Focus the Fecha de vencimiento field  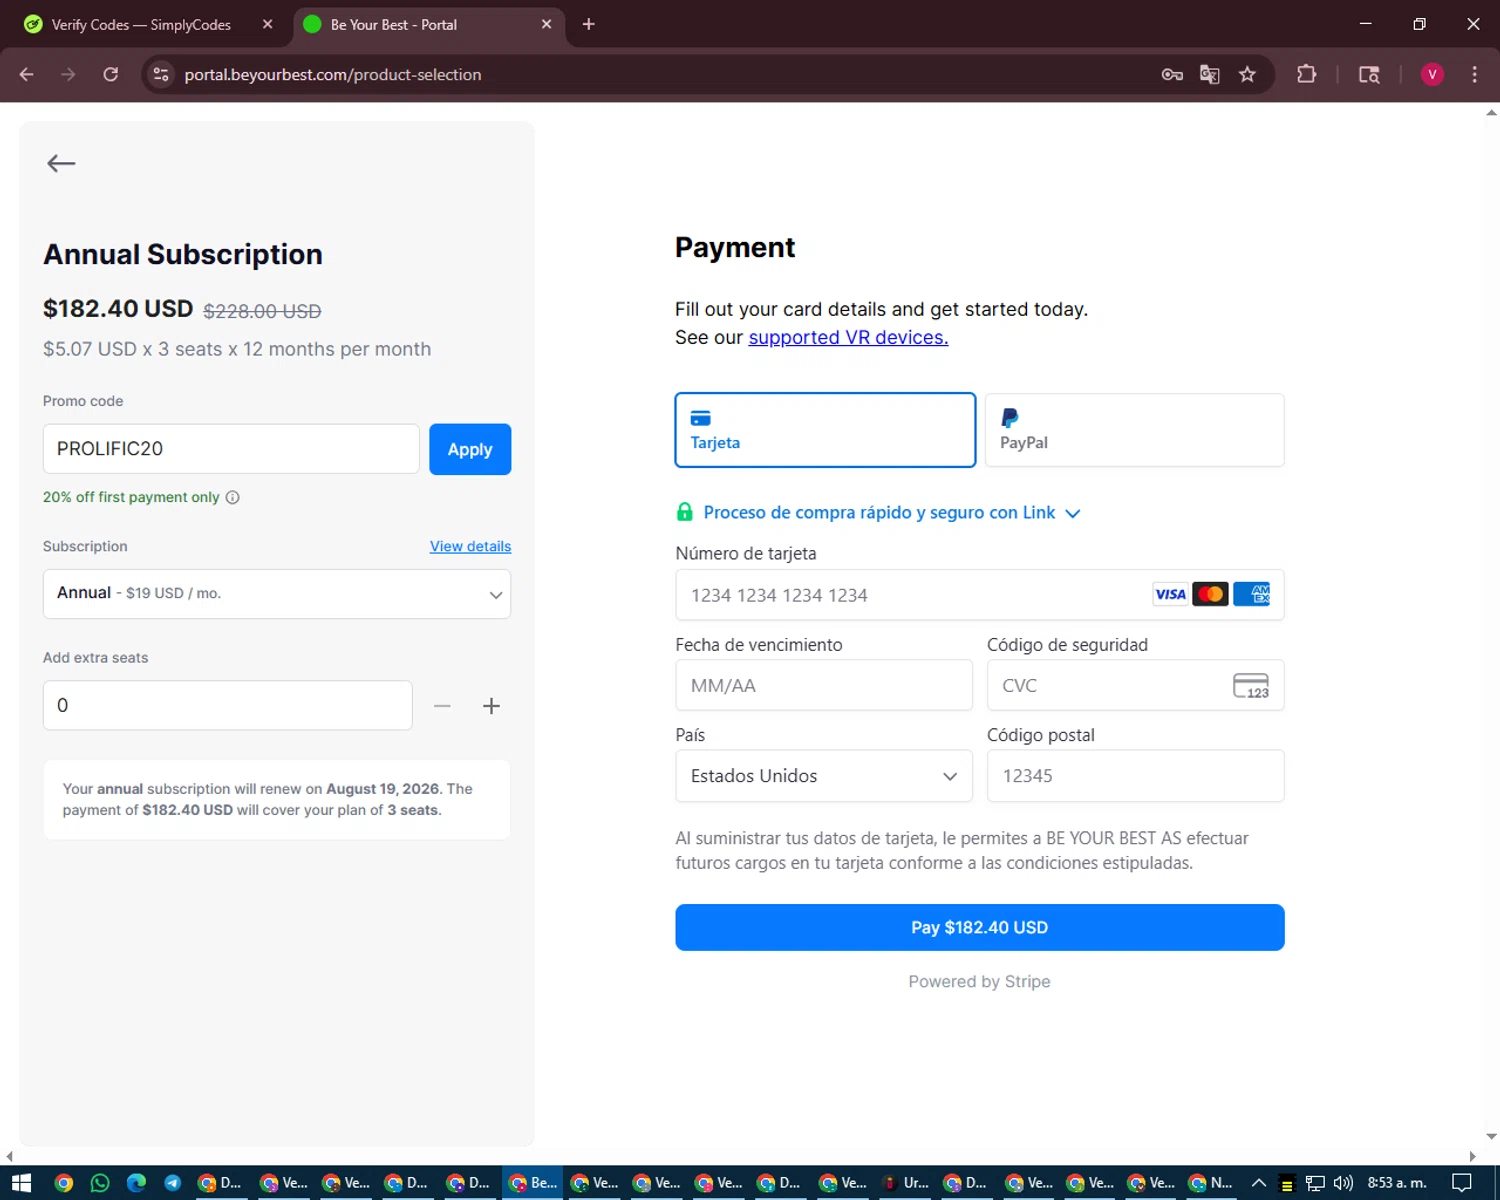coord(824,685)
